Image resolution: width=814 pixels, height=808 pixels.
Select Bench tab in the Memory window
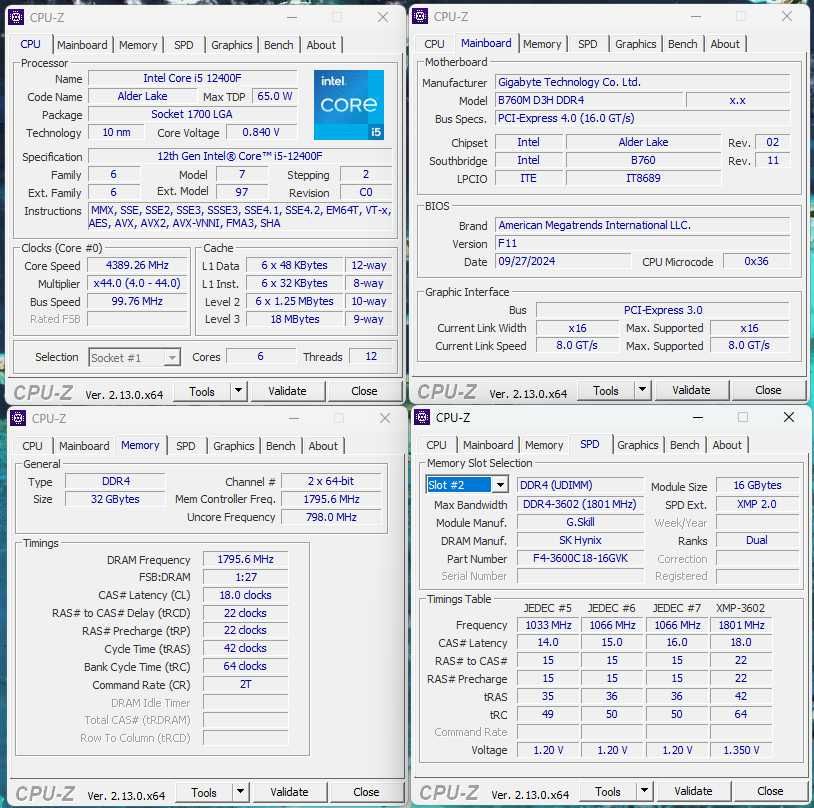[x=281, y=446]
